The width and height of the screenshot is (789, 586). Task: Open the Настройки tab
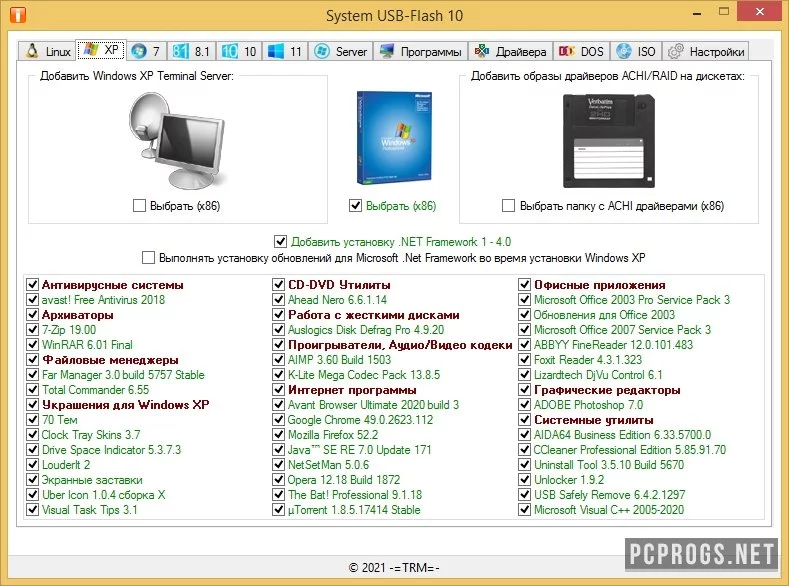click(x=705, y=51)
